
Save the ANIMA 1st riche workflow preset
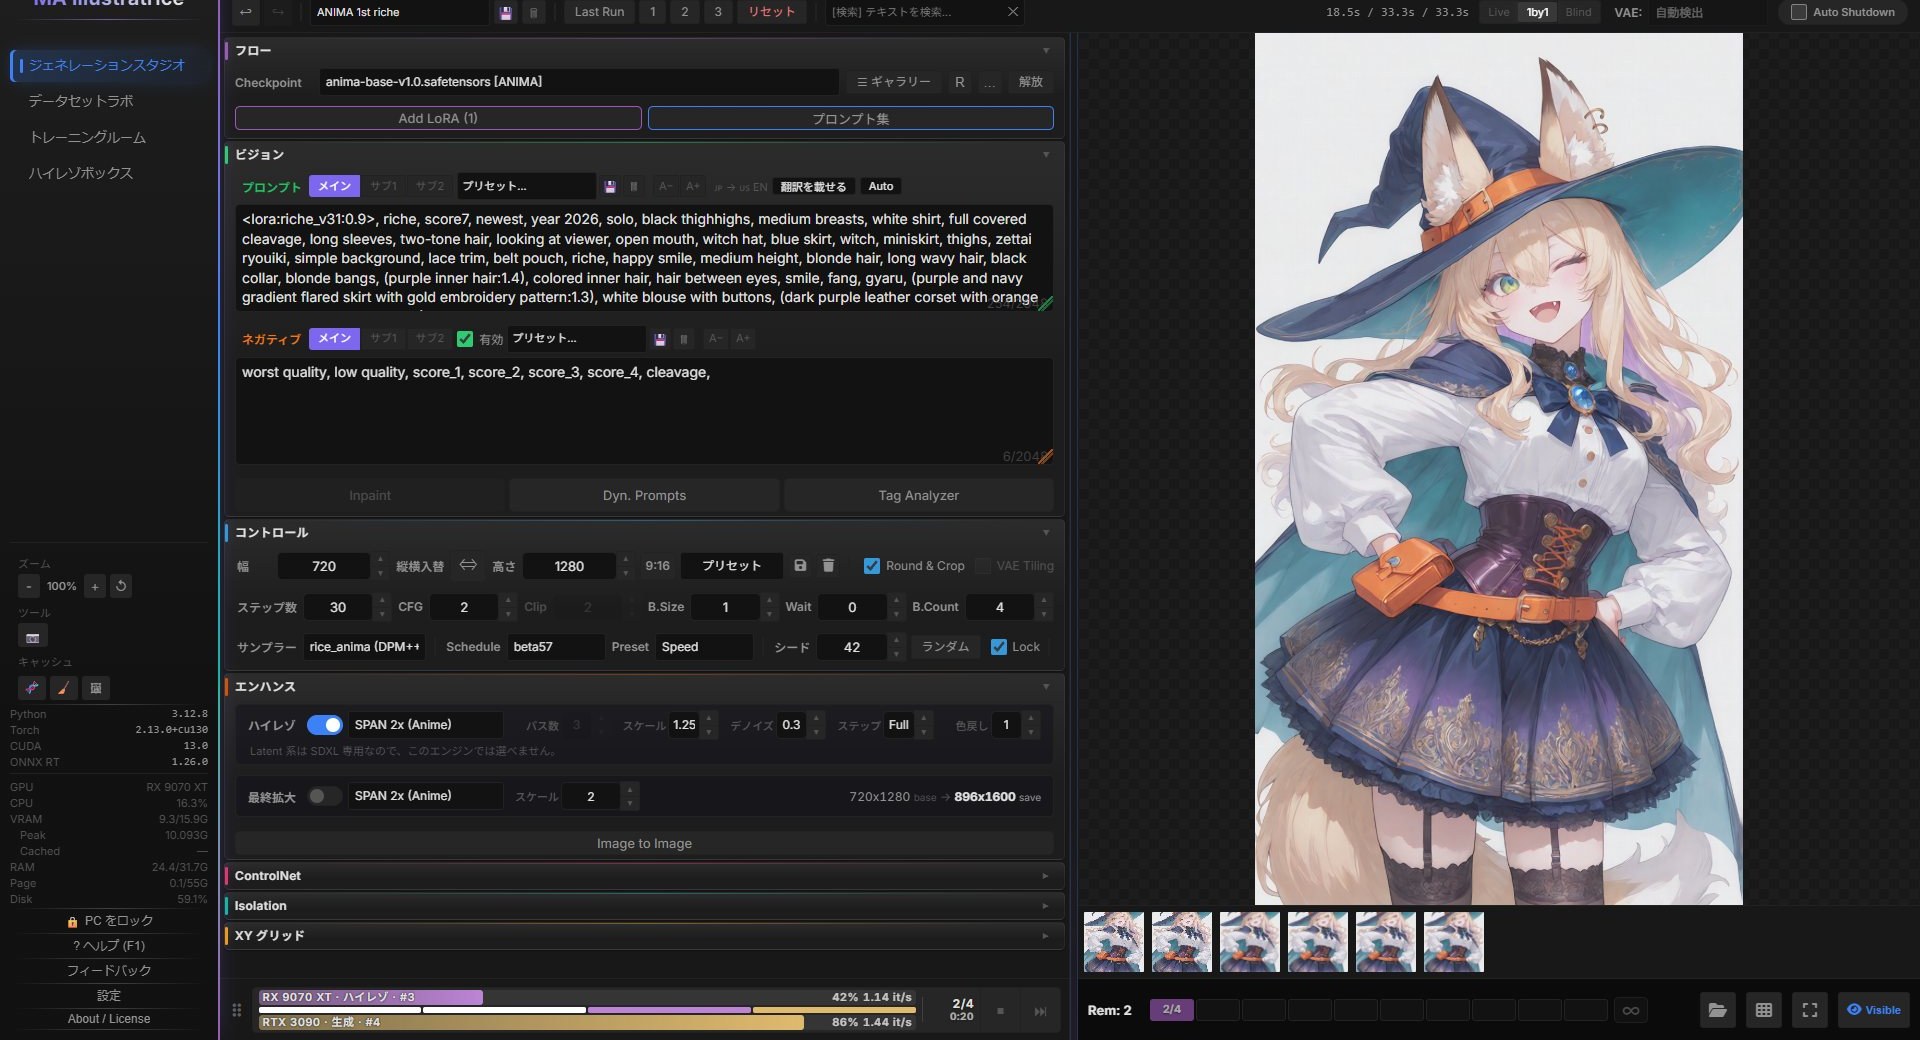(506, 12)
